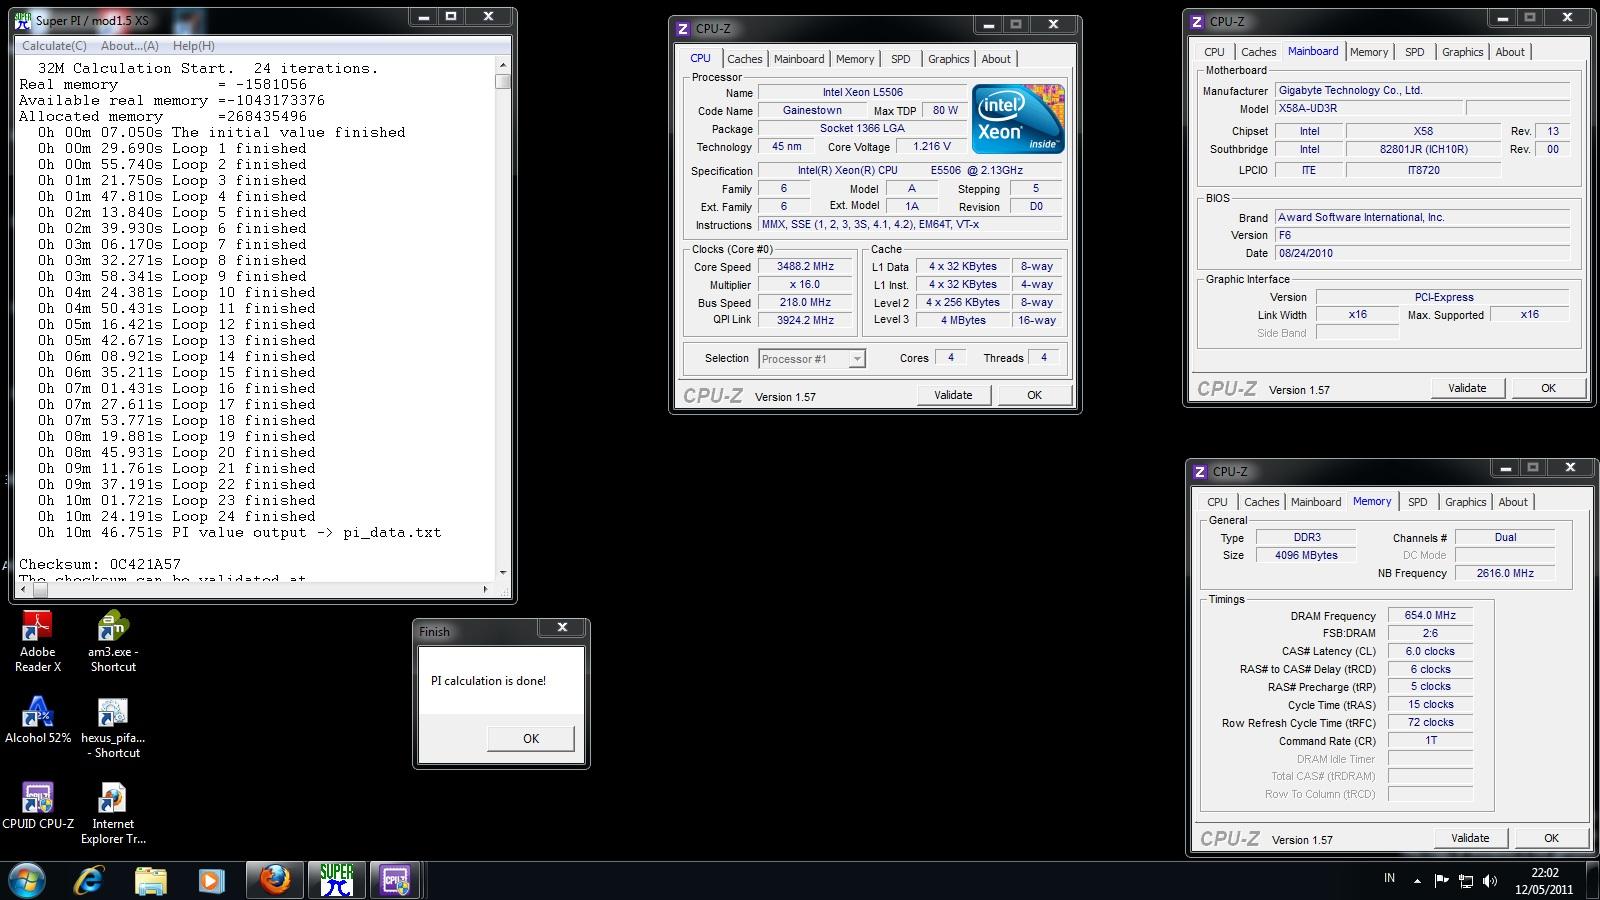Open Help(H) menu in Super PI
Image resolution: width=1600 pixels, height=900 pixels.
(x=194, y=46)
